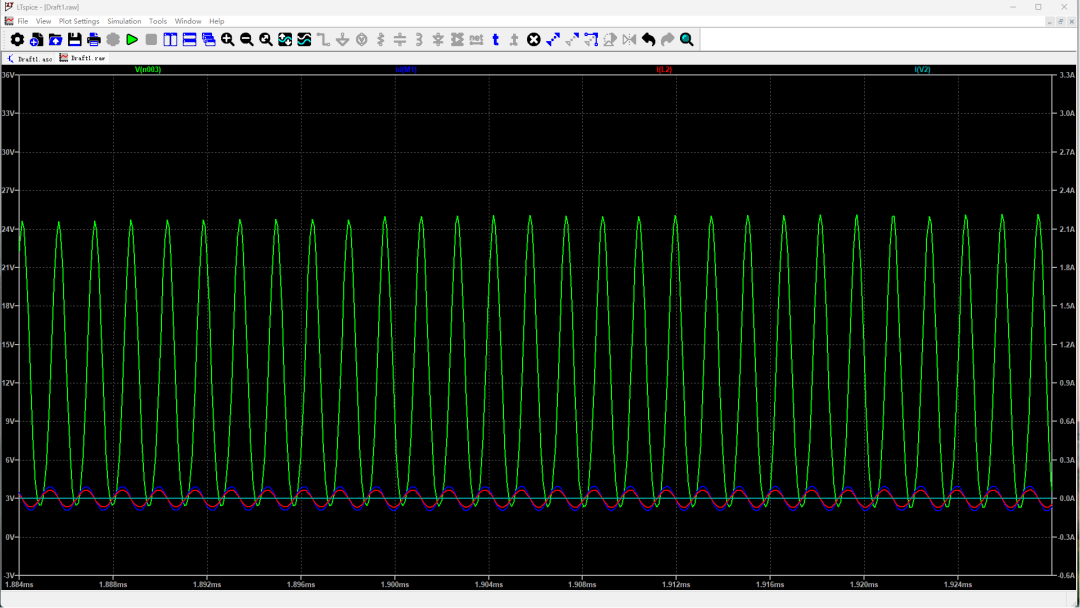Select the blue Id(M1) trace label

[406, 70]
